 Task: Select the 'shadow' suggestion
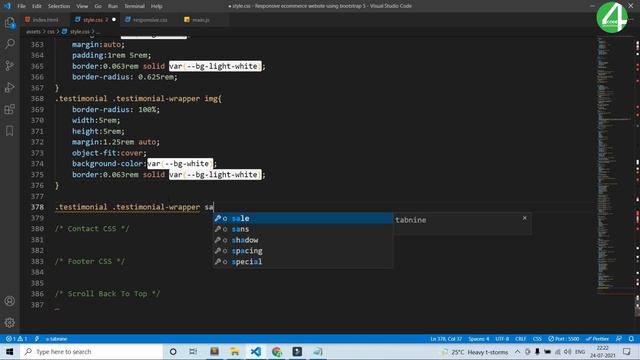tap(302, 240)
